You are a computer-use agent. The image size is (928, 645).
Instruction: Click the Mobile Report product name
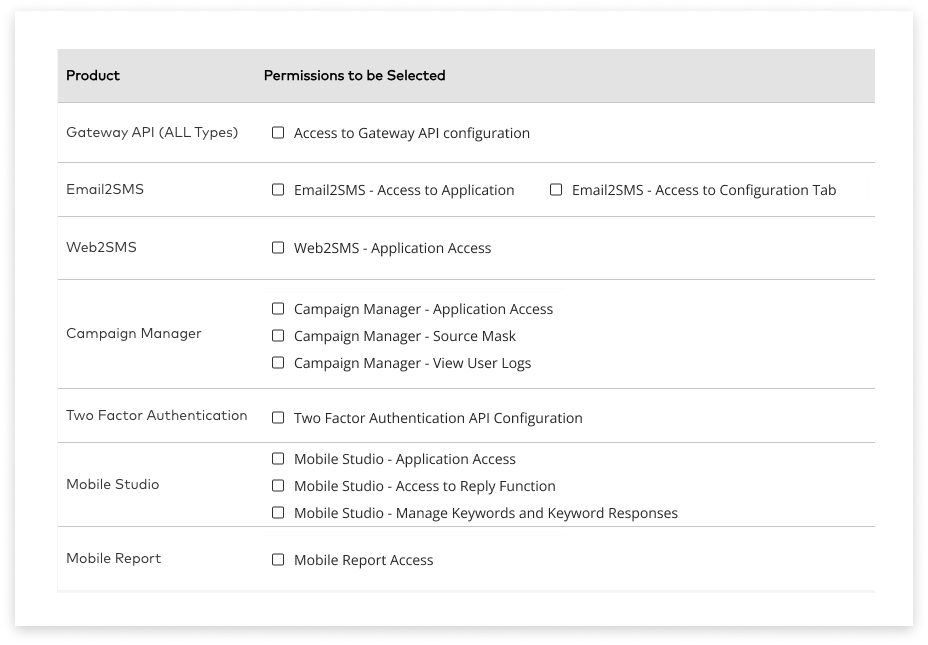[x=113, y=559]
